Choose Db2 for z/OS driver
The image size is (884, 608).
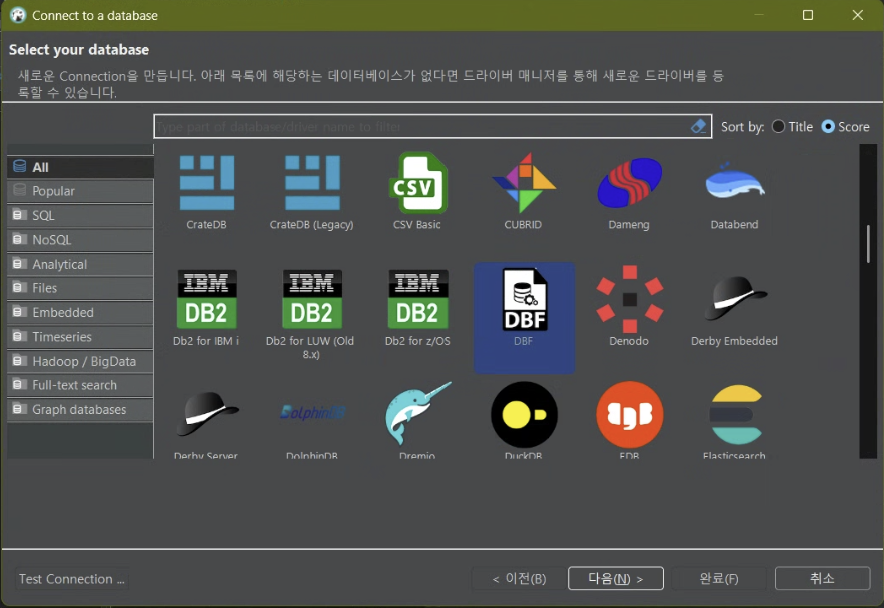pos(418,299)
